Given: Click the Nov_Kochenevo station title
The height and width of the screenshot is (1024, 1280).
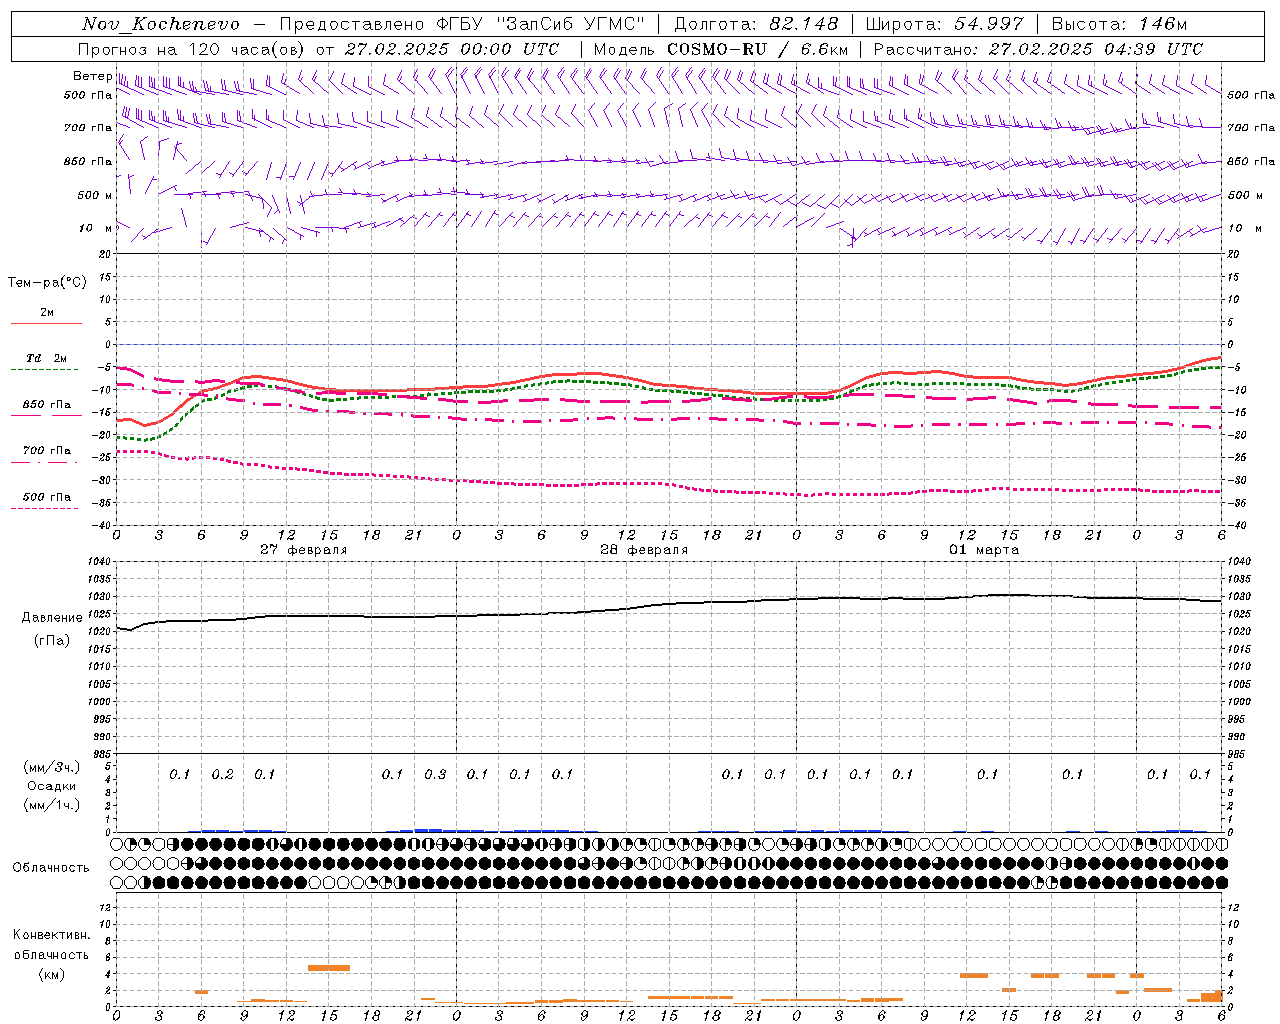Looking at the screenshot, I should 161,24.
